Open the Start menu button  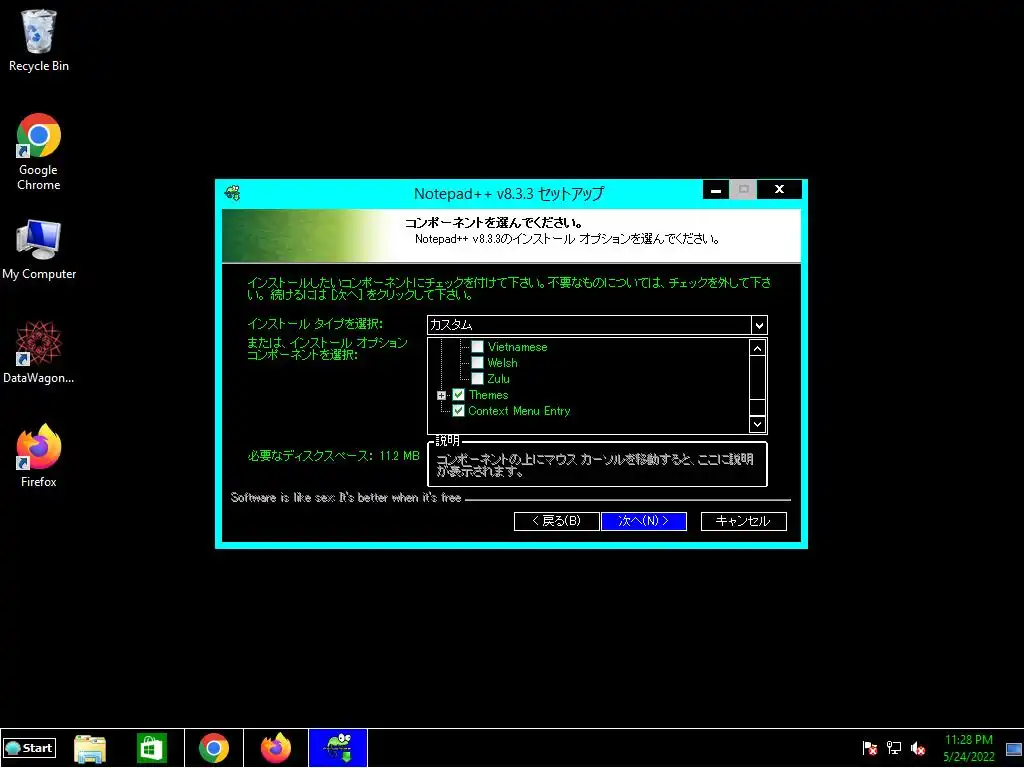point(29,748)
